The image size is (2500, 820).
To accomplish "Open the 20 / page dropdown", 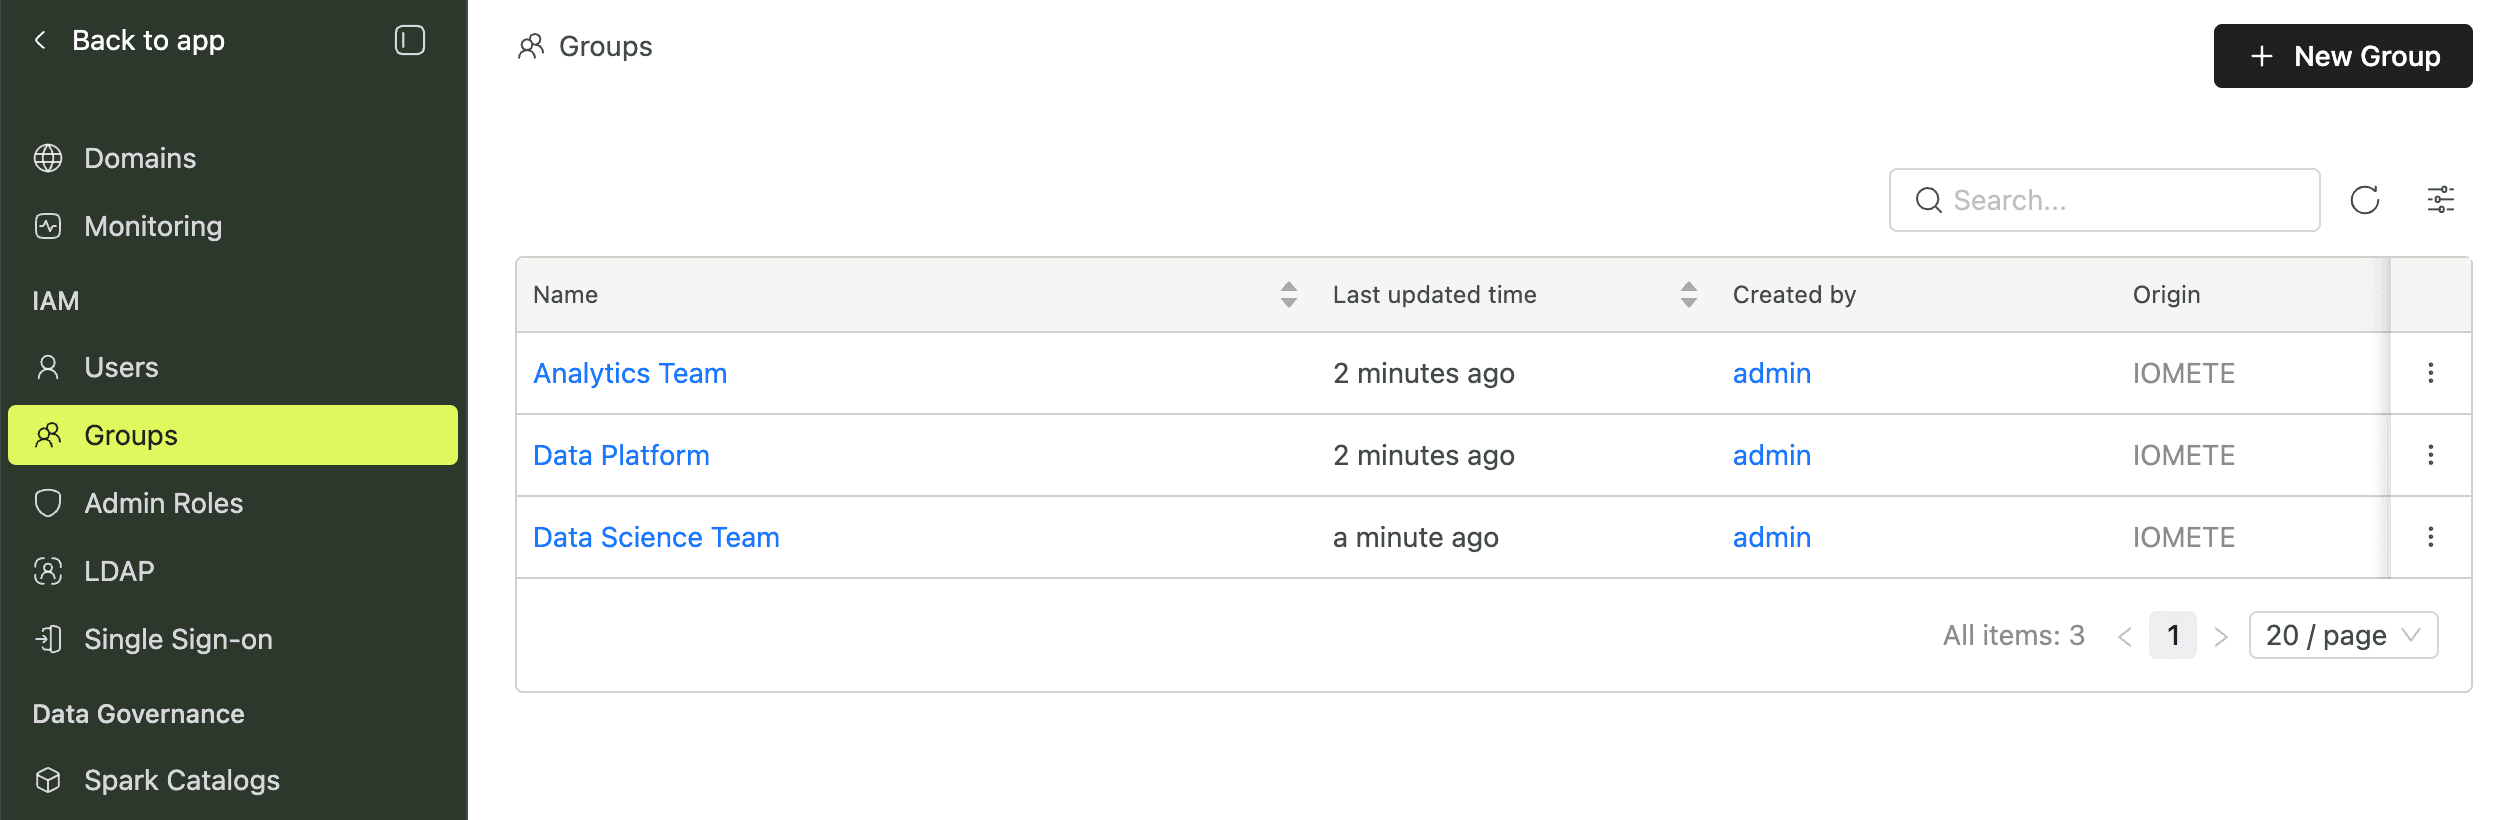I will pos(2343,636).
